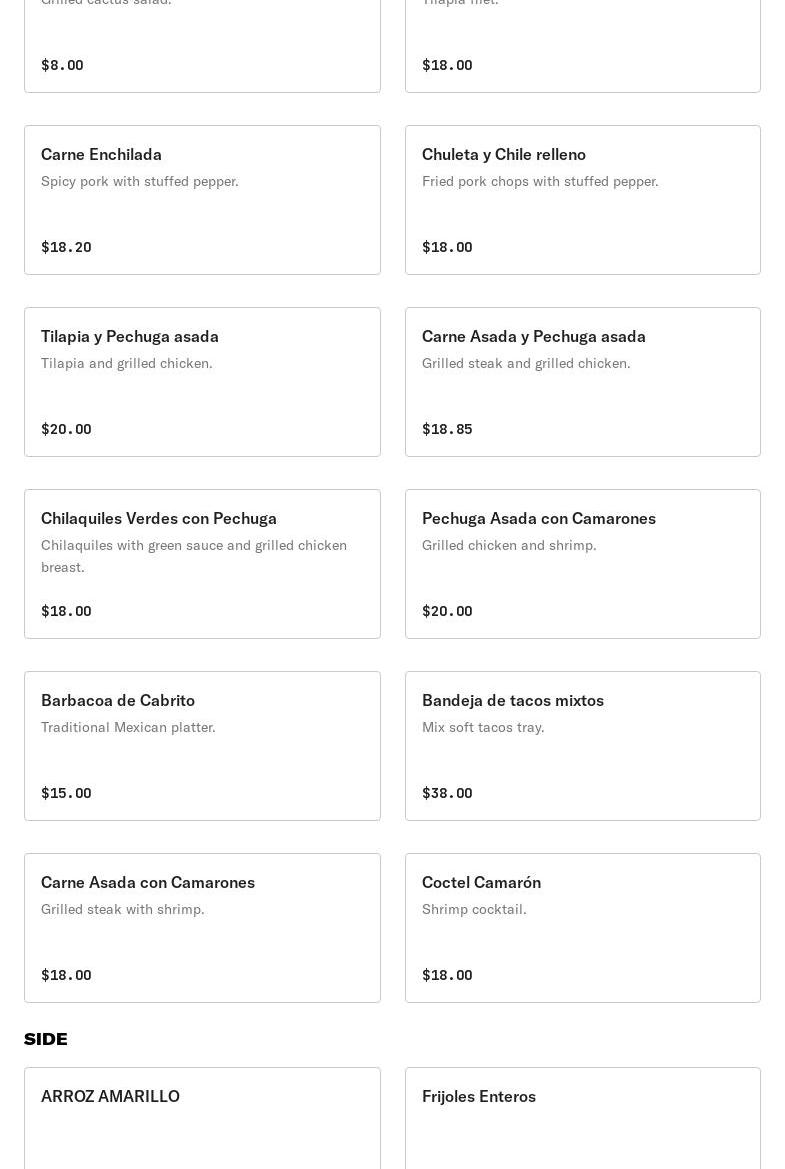The width and height of the screenshot is (785, 1169).
Task: Click the $15.00 price label
Action: click(x=66, y=793)
